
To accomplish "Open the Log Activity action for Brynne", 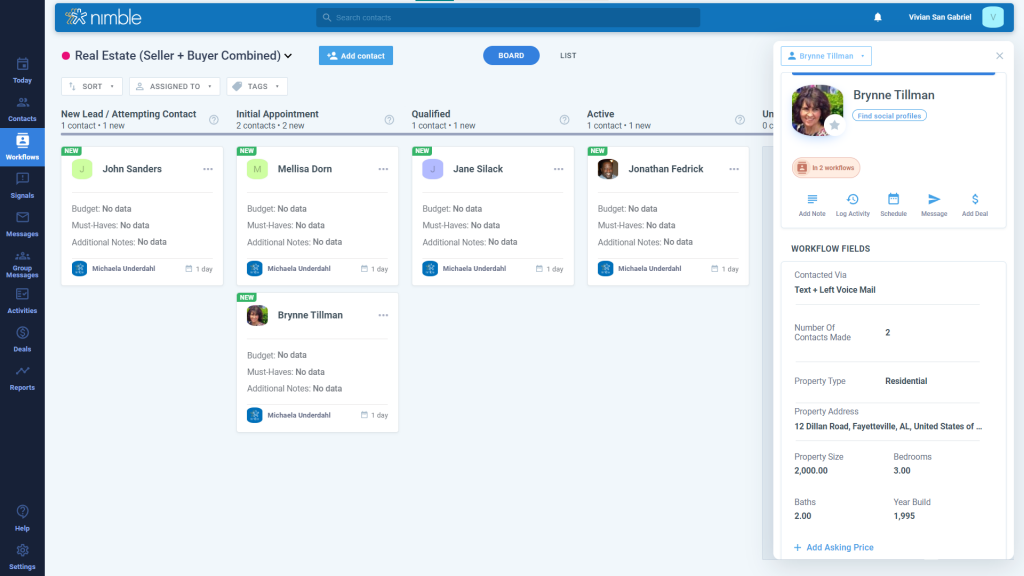I will 852,205.
